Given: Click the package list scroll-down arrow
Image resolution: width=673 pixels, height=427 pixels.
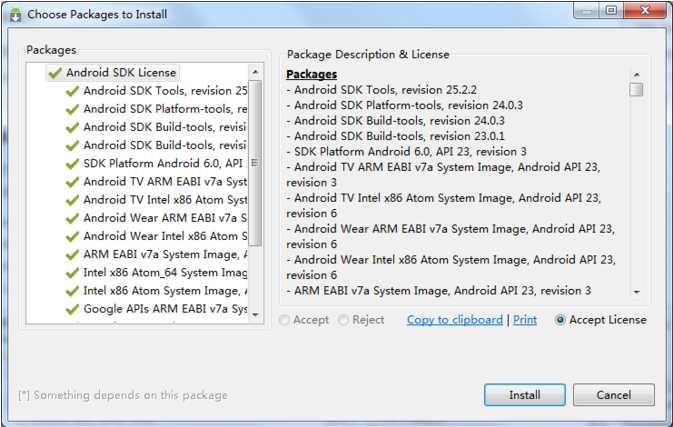Looking at the screenshot, I should tap(255, 315).
